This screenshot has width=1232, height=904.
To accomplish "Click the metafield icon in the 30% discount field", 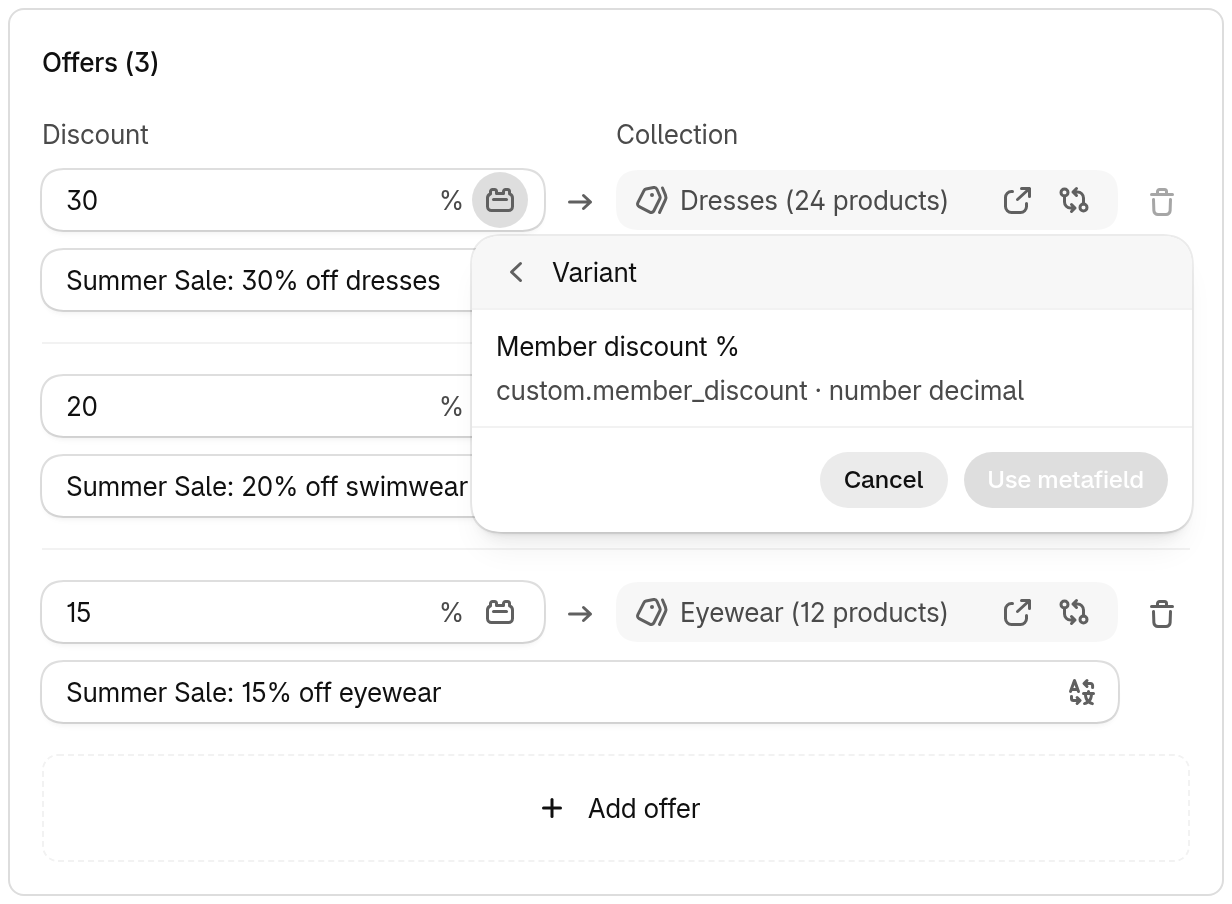I will click(x=500, y=200).
